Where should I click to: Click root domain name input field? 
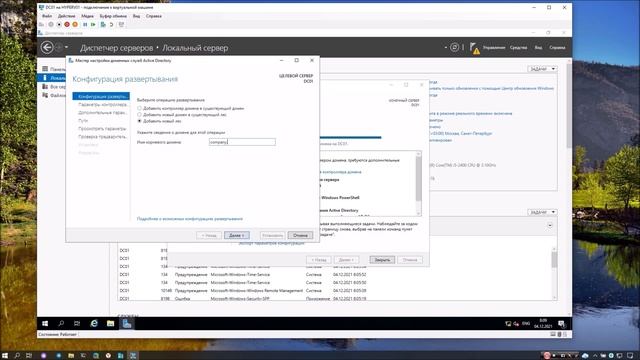[242, 142]
